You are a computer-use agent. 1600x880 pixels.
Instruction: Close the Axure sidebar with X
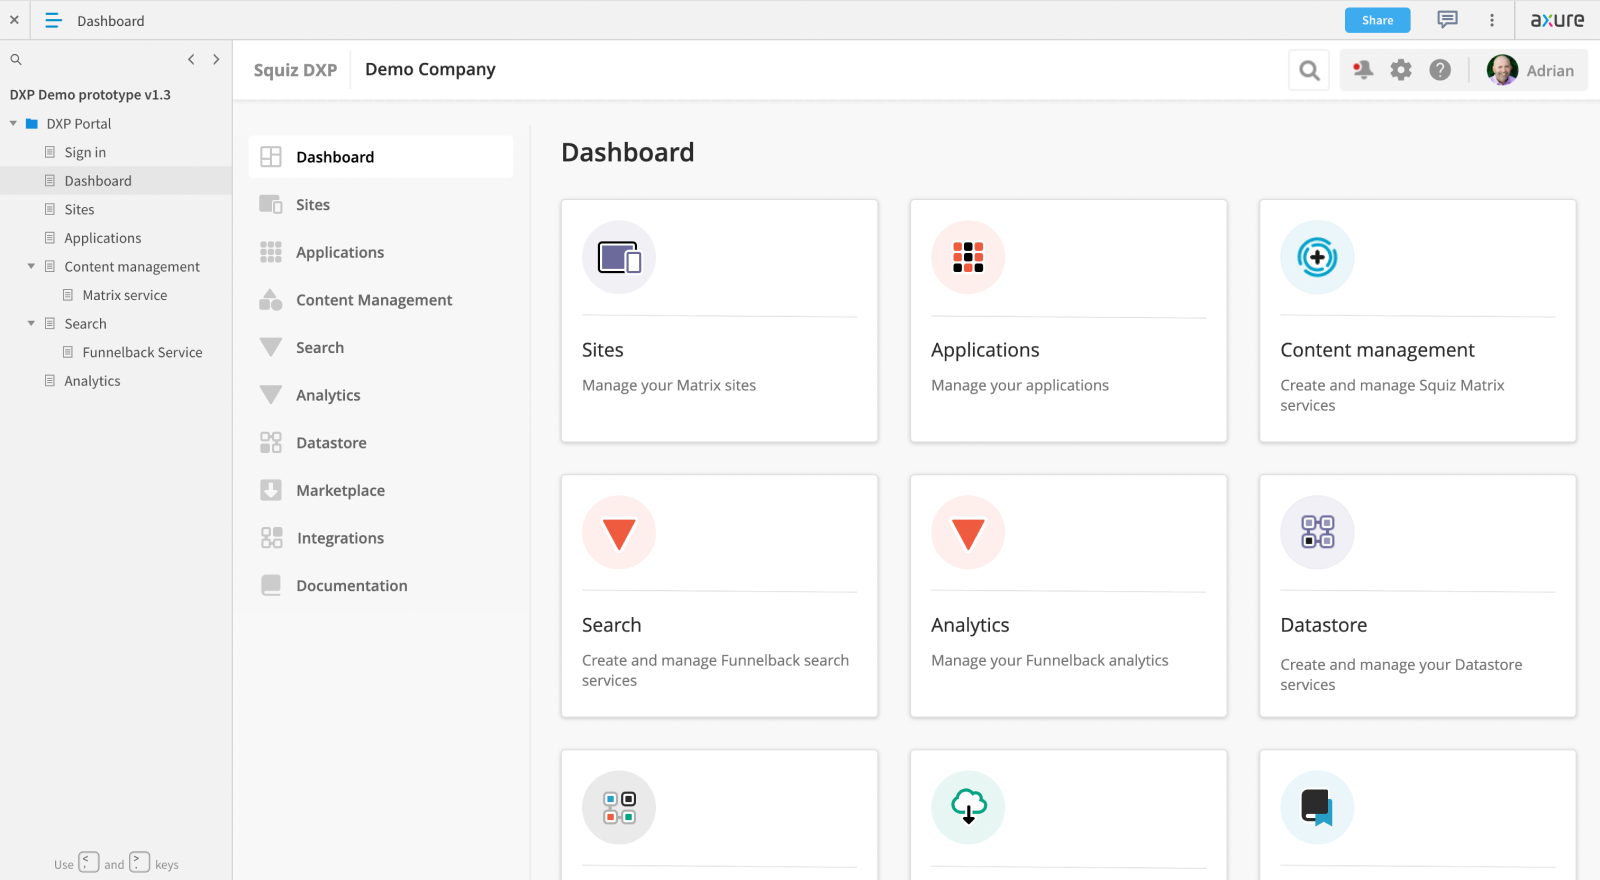pos(14,20)
